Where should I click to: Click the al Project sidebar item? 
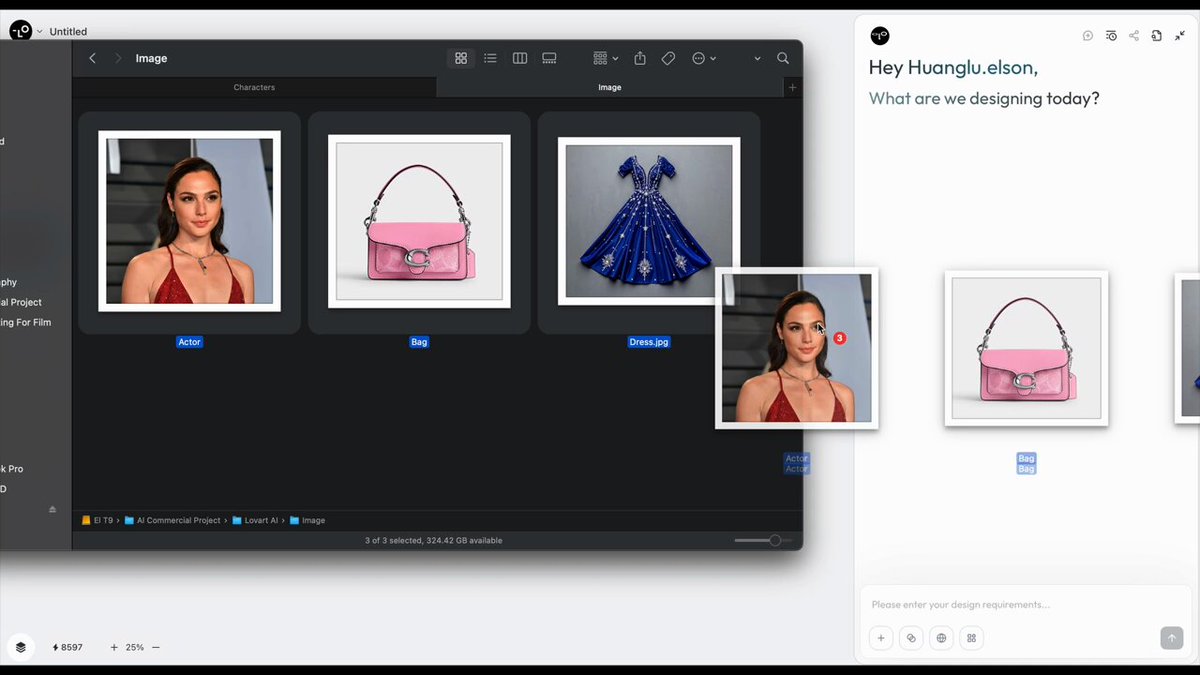[21, 302]
